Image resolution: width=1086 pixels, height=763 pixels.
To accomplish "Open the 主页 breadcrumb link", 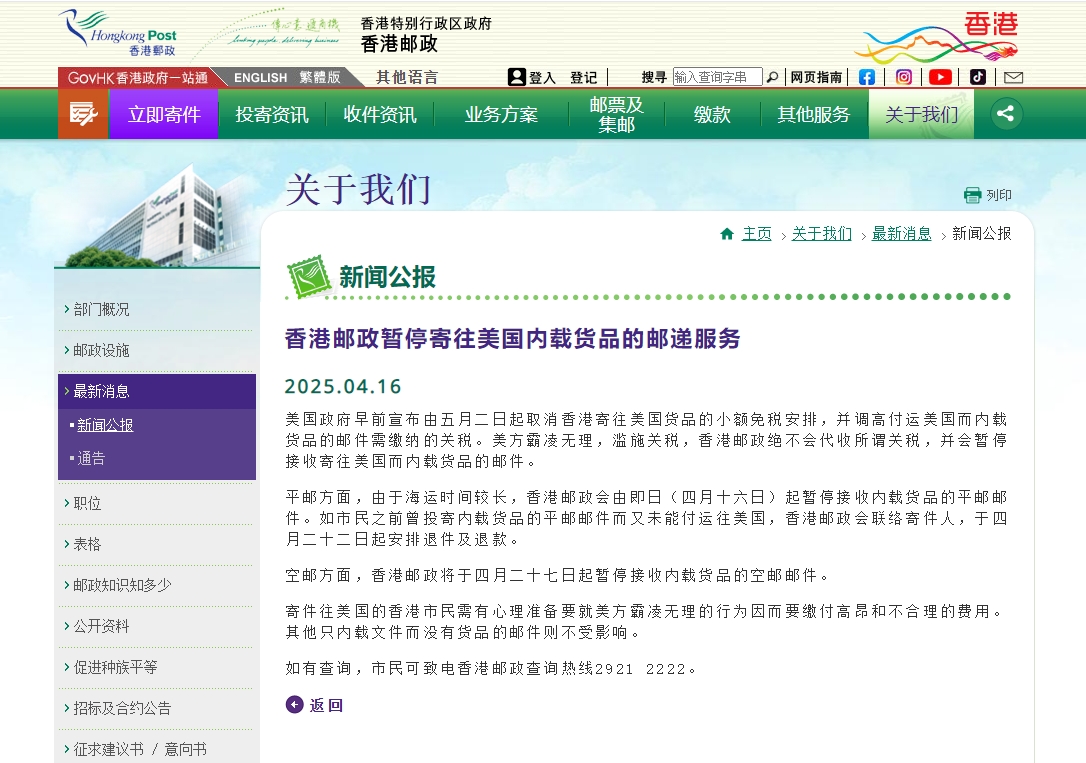I will pyautogui.click(x=756, y=234).
